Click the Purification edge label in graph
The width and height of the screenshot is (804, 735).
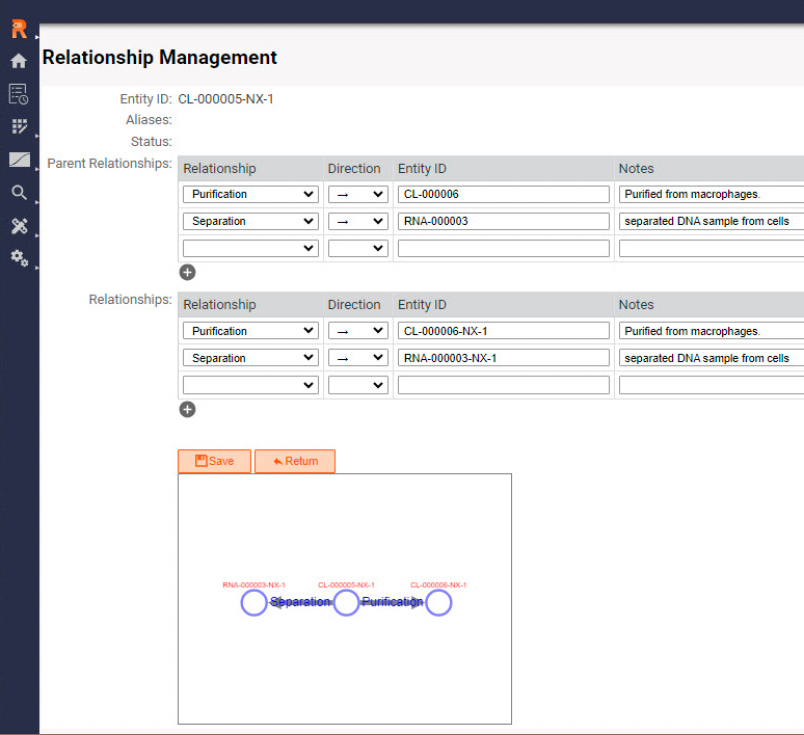tap(392, 602)
